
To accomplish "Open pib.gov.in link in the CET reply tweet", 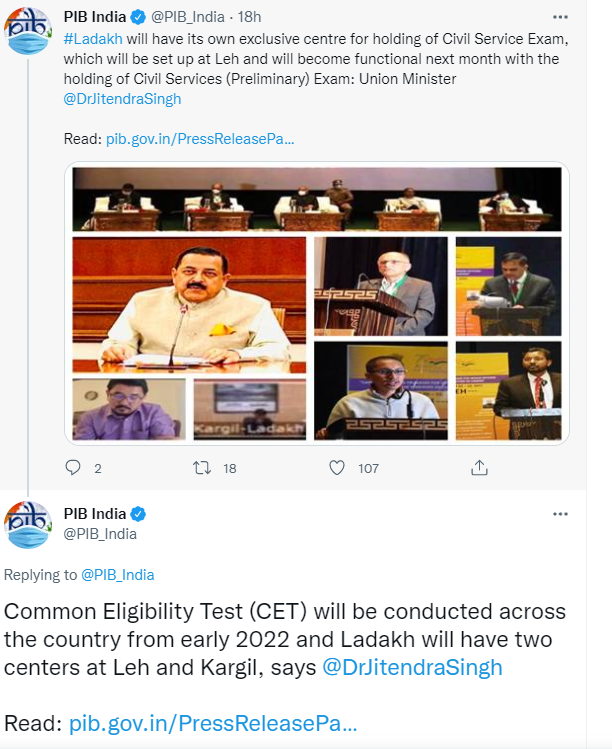I will (x=212, y=723).
